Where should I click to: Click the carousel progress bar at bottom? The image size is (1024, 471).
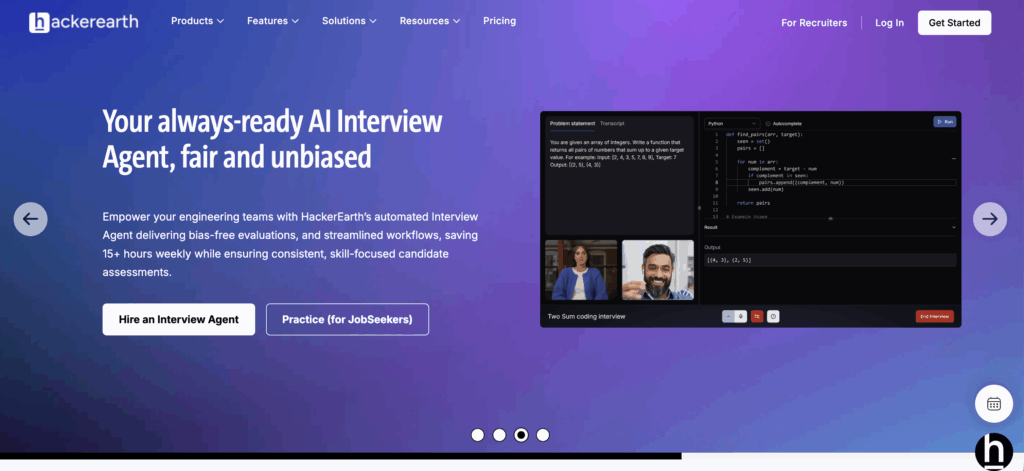point(341,455)
